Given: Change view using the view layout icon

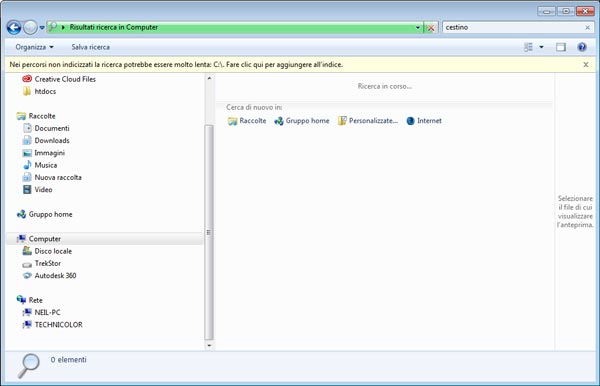Looking at the screenshot, I should point(528,47).
